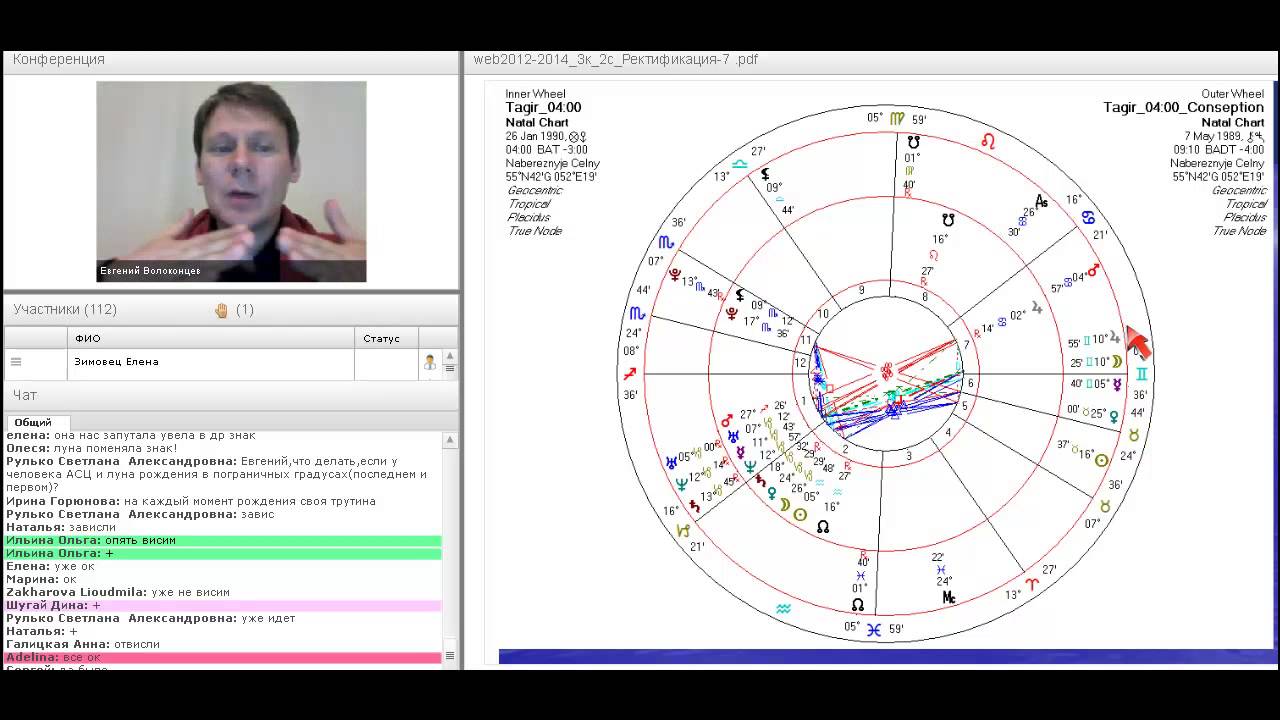The height and width of the screenshot is (720, 1280).
Task: Click message 'Наталья: зависли'
Action: (x=61, y=527)
